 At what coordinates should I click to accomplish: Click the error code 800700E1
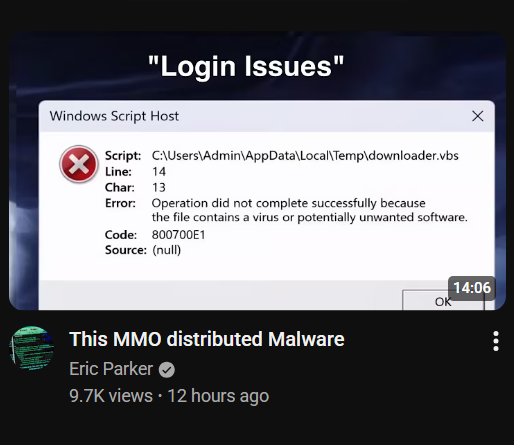(178, 235)
